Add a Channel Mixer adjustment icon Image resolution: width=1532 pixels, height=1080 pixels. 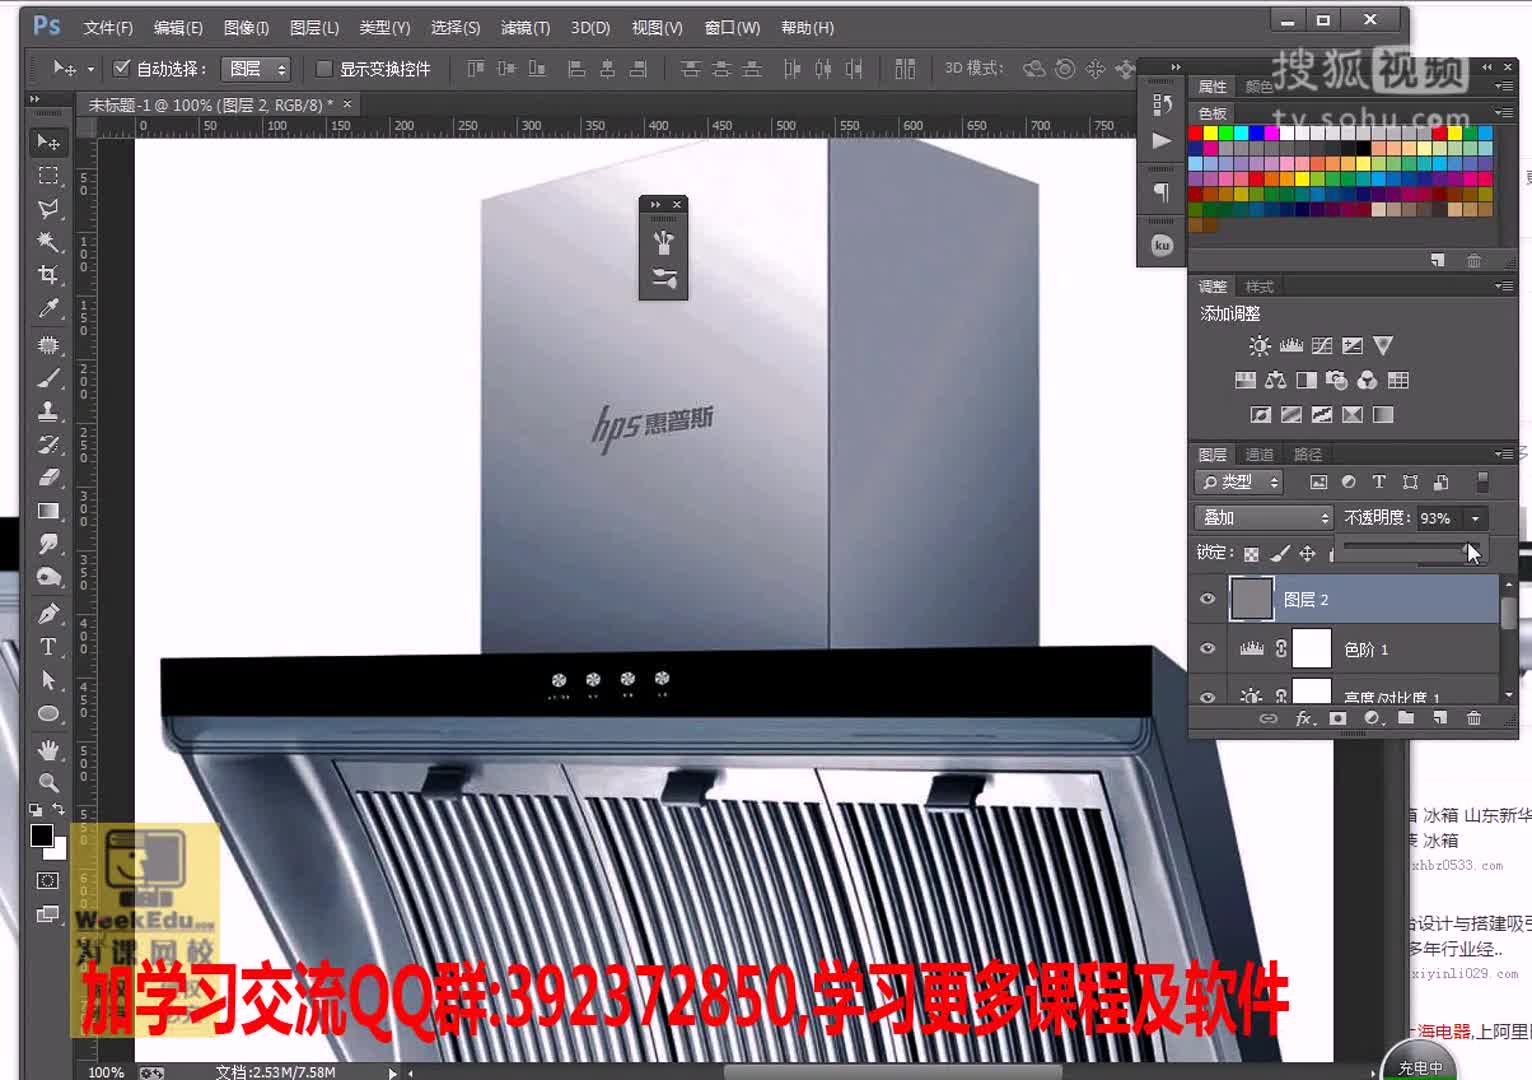1367,380
